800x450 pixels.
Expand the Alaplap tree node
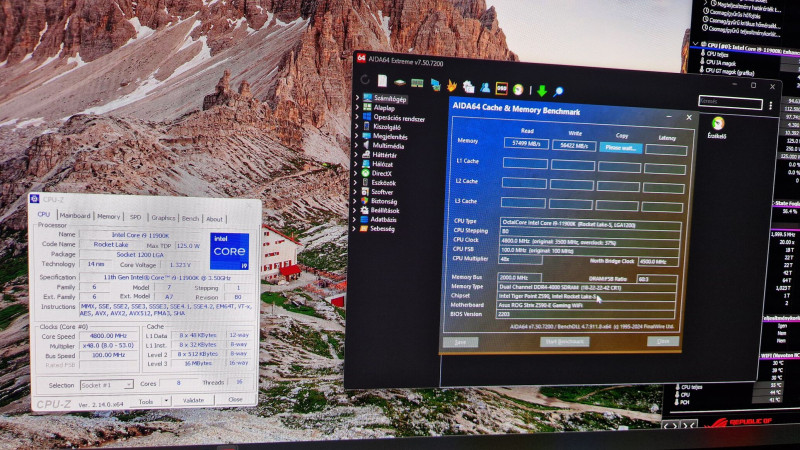(358, 107)
